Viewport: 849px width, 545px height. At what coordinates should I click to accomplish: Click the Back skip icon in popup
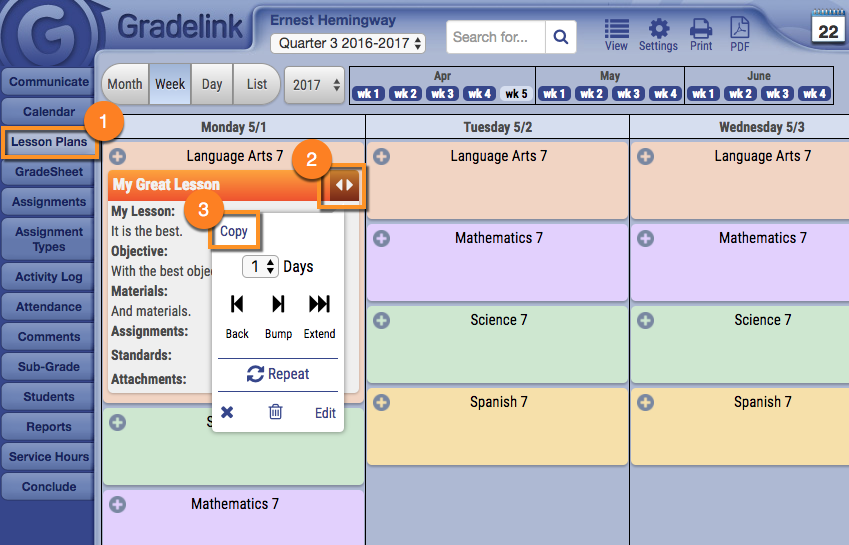coord(237,304)
